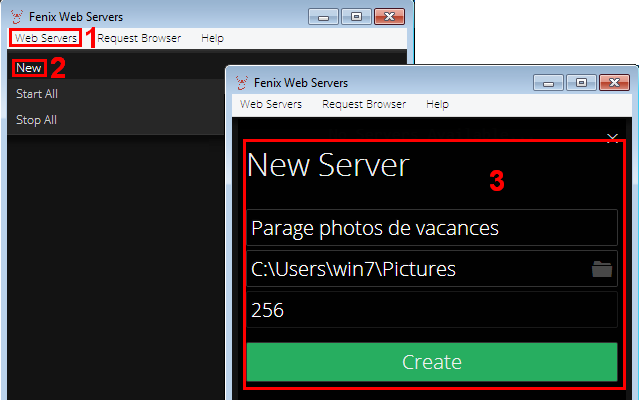Click the Fenix logo icon in the back window title bar

17,16
